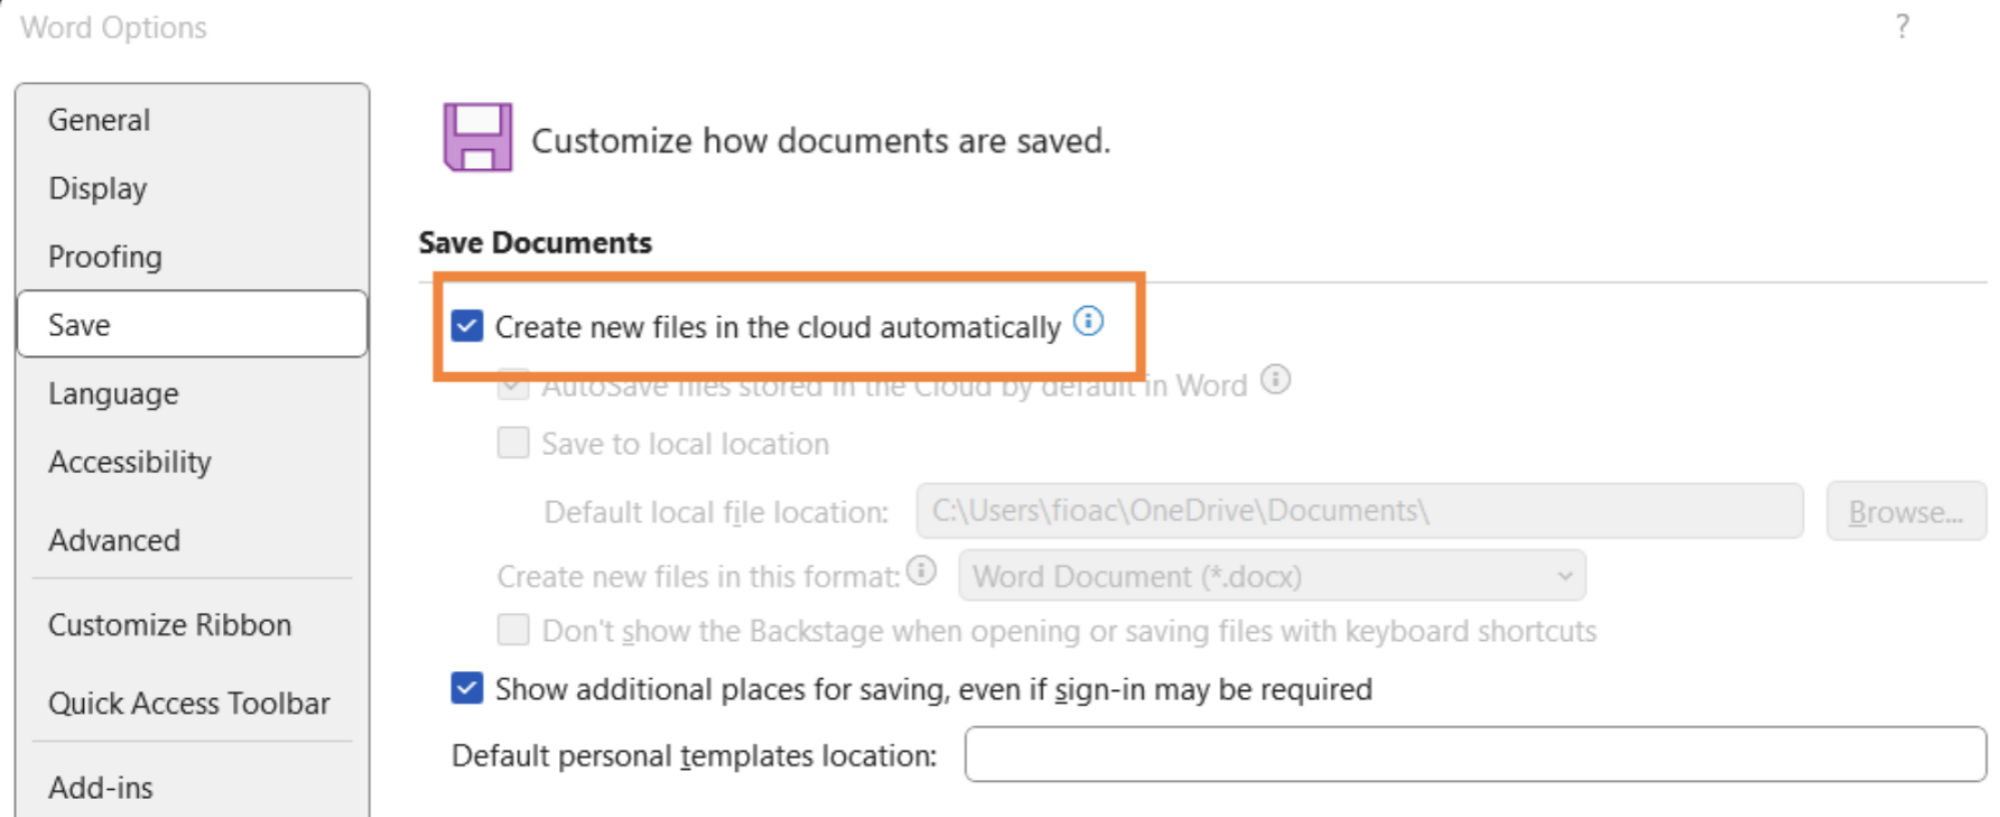Uncheck Create new files in the cloud automatically

(x=467, y=326)
